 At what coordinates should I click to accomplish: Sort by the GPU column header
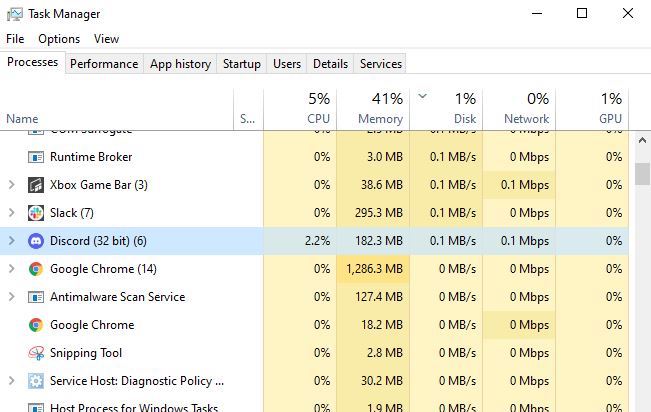tap(592, 109)
